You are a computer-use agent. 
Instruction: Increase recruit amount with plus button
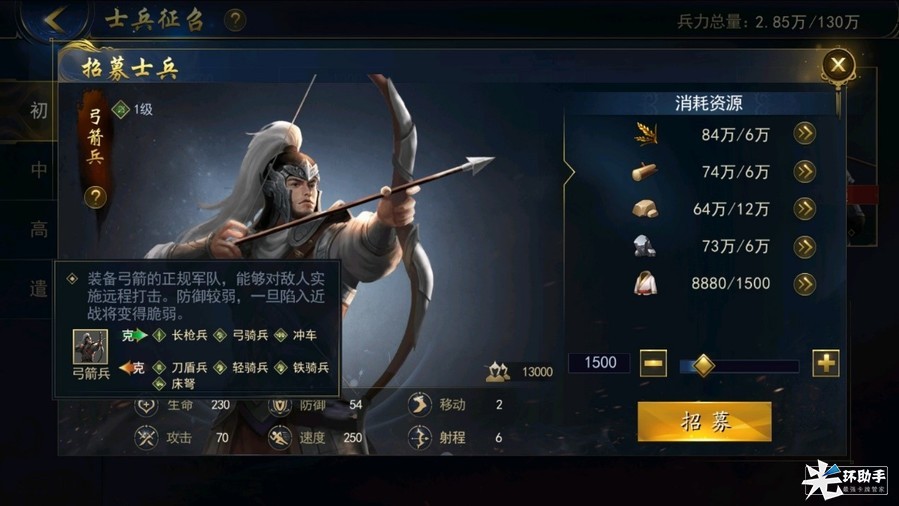pos(826,363)
